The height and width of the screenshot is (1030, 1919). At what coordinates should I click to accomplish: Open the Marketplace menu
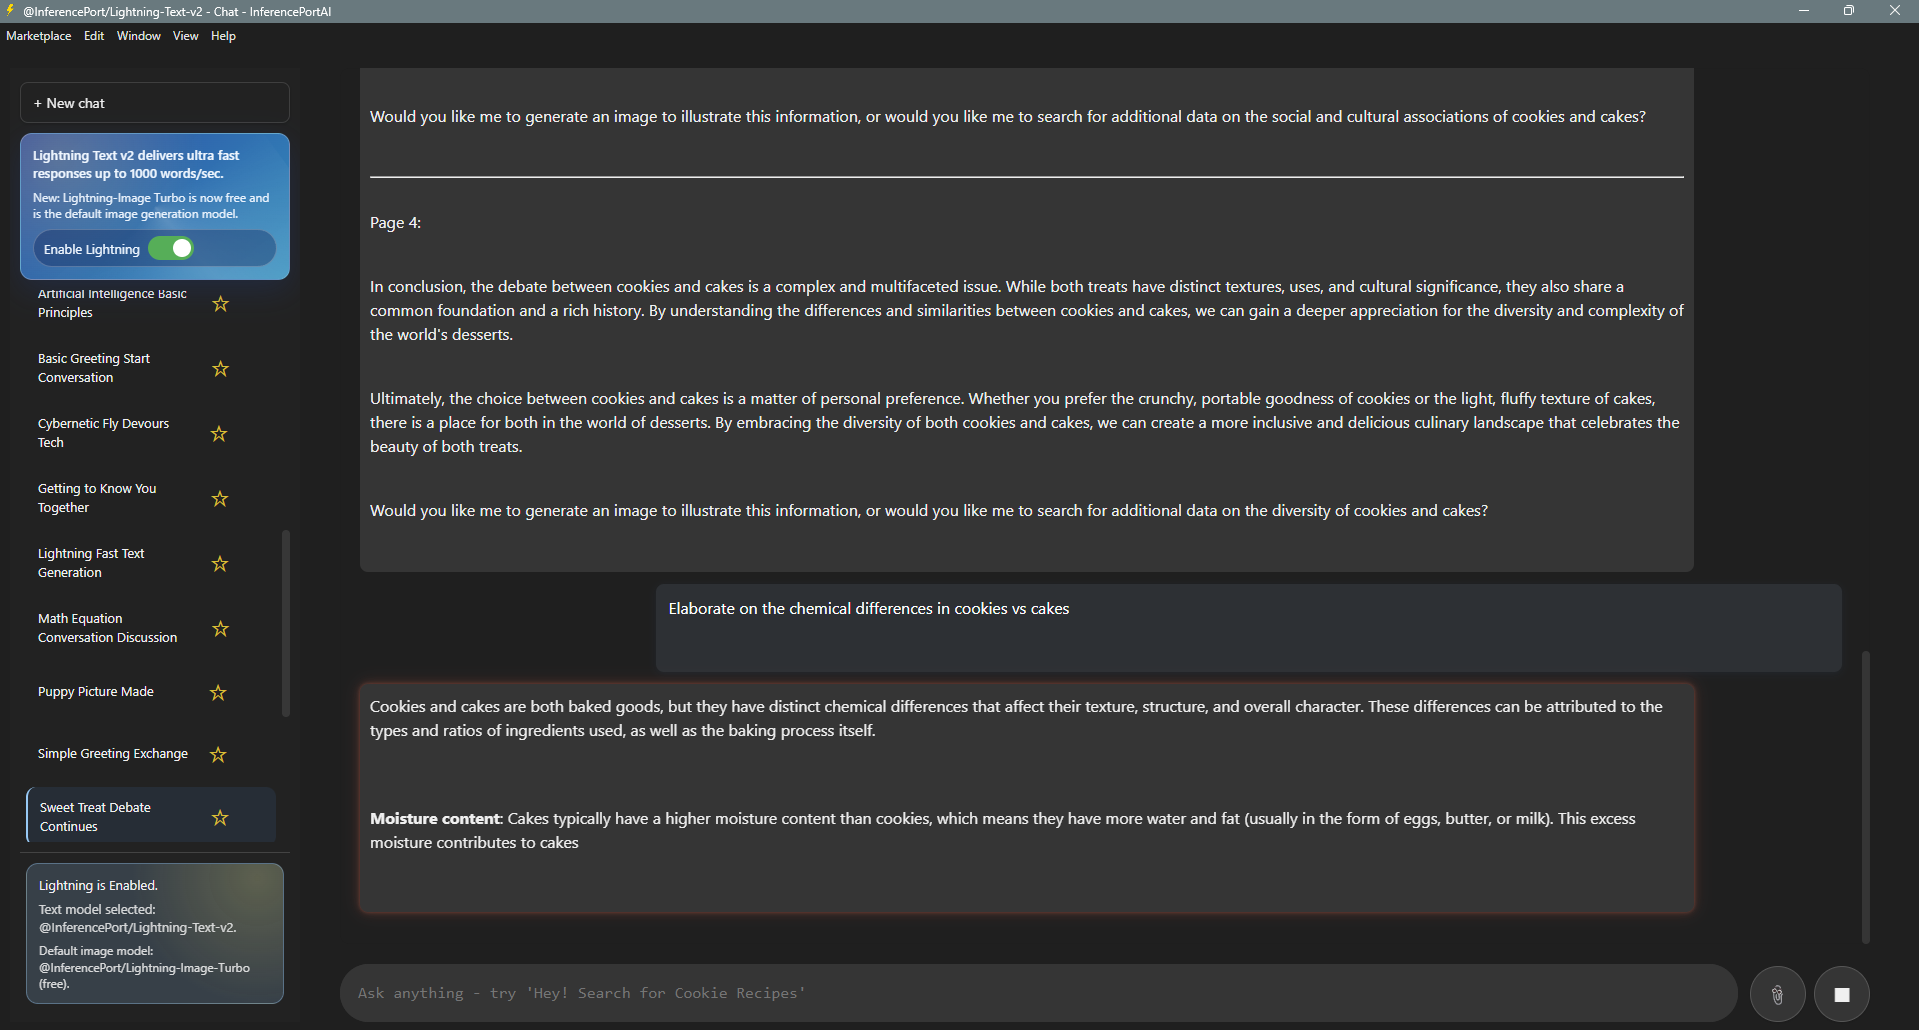click(x=39, y=36)
